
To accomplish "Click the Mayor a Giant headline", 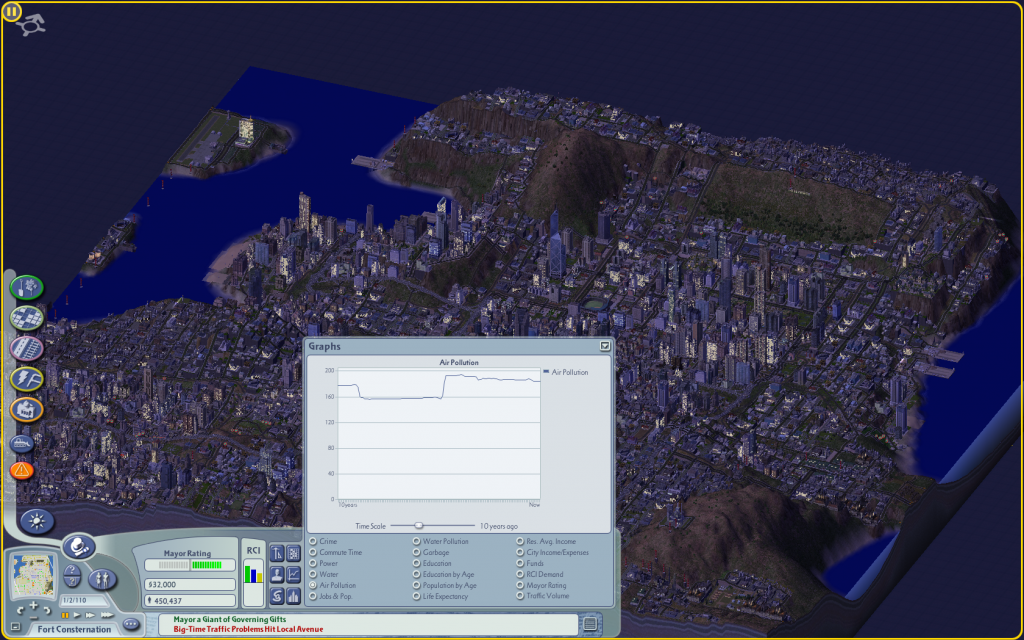I will pyautogui.click(x=230, y=619).
